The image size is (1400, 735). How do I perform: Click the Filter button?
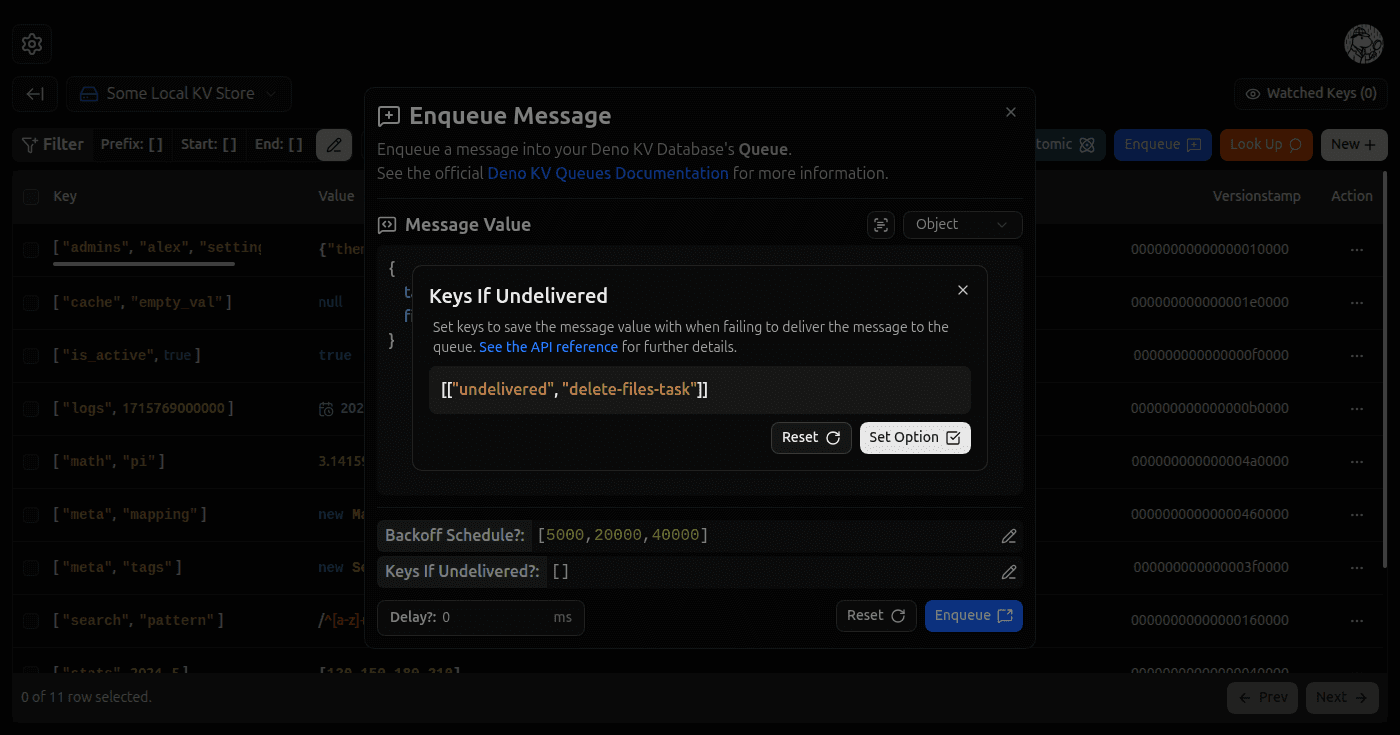(x=53, y=145)
